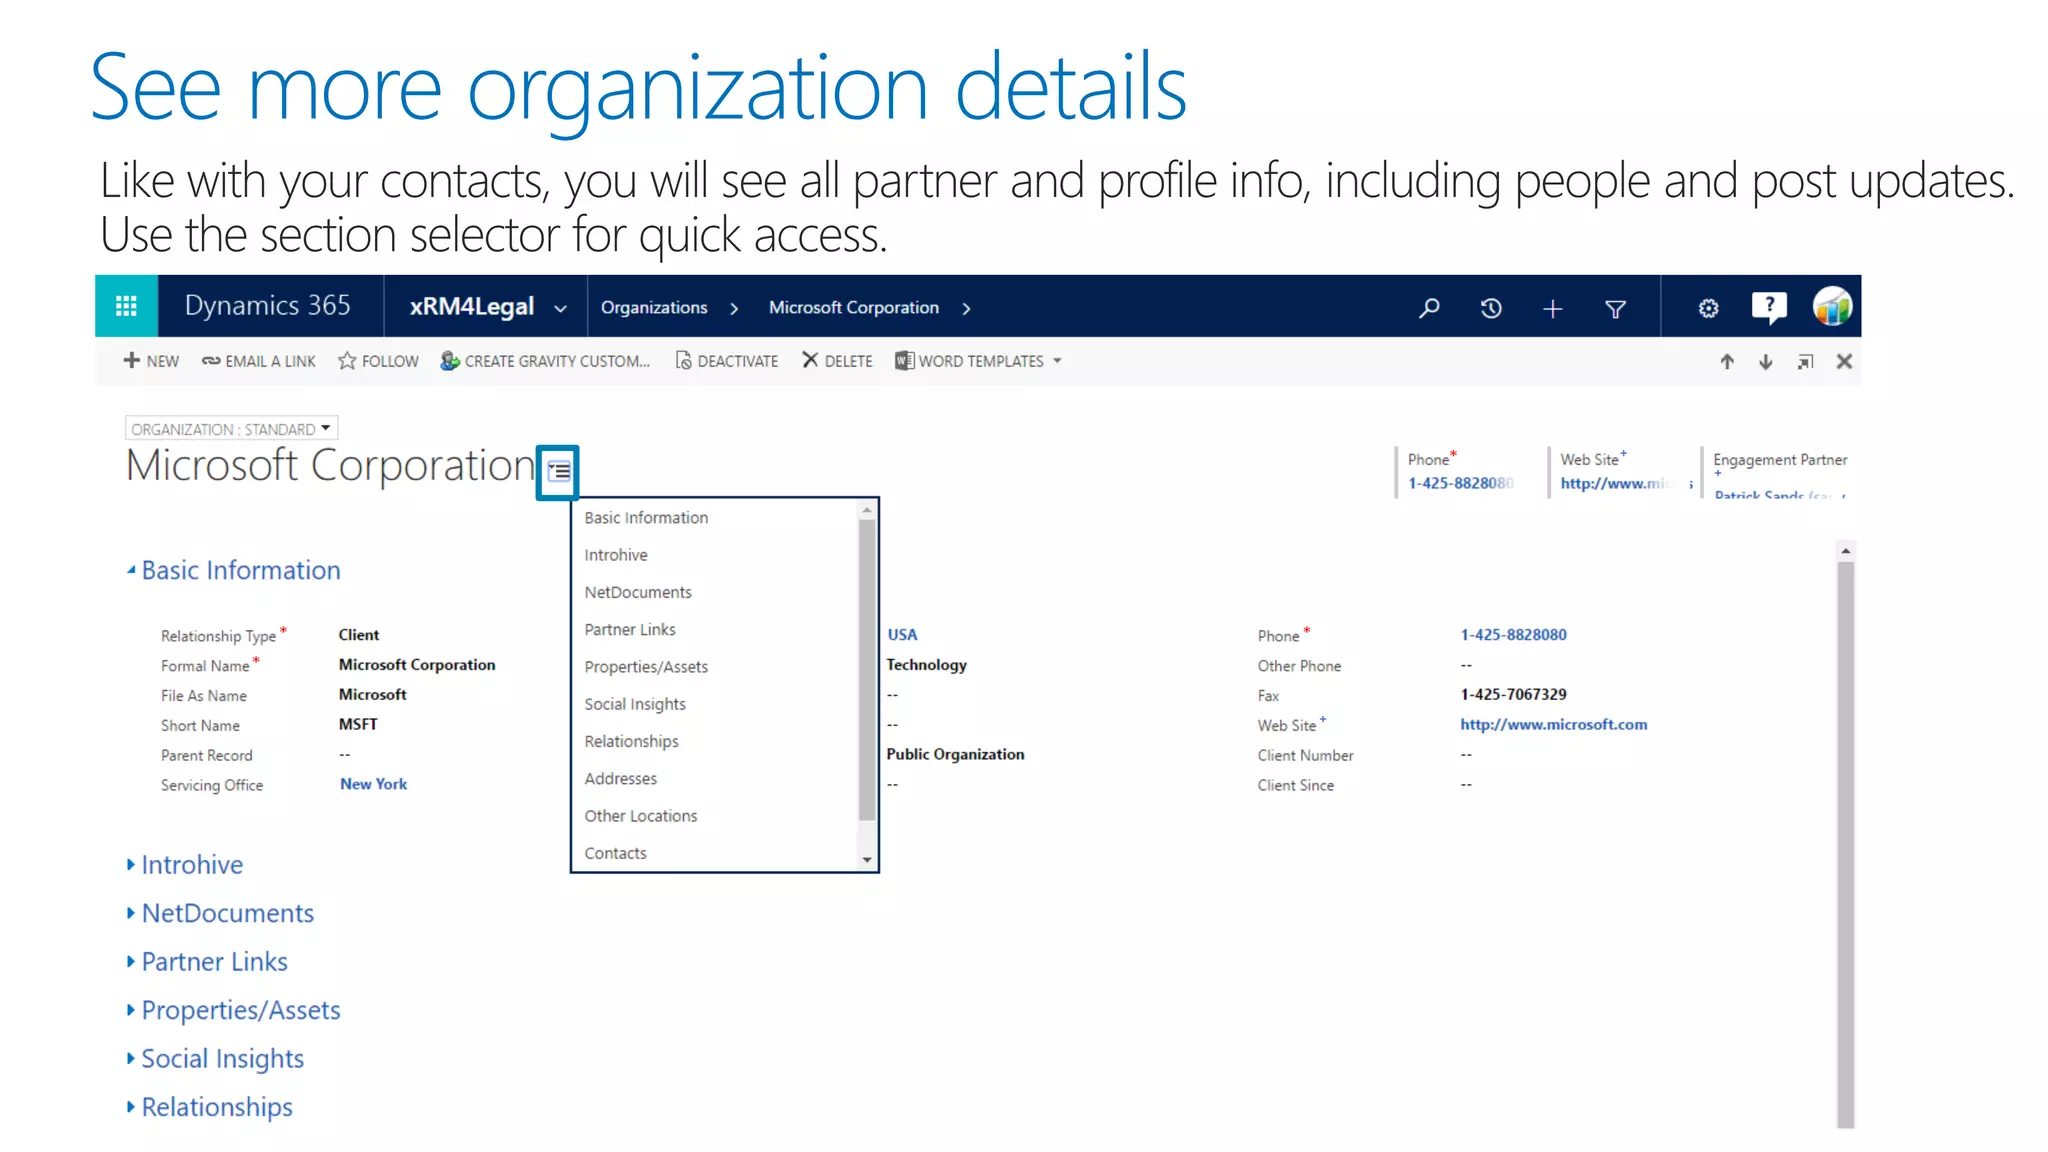Open advanced find filter icon
Image resolution: width=2048 pixels, height=1152 pixels.
[1615, 309]
